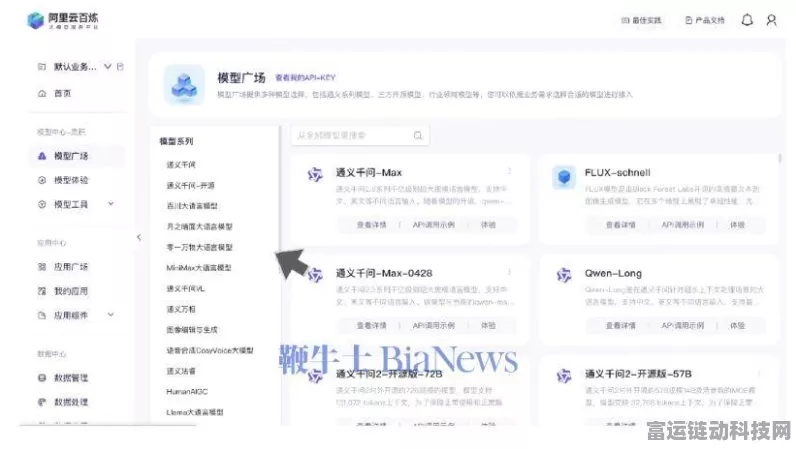The image size is (796, 449).
Task: Open API调用示例 for 通义千问-Max
Action: [x=434, y=224]
